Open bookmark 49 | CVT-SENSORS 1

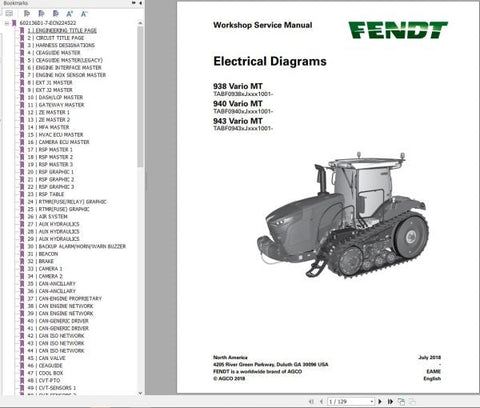tap(52, 388)
